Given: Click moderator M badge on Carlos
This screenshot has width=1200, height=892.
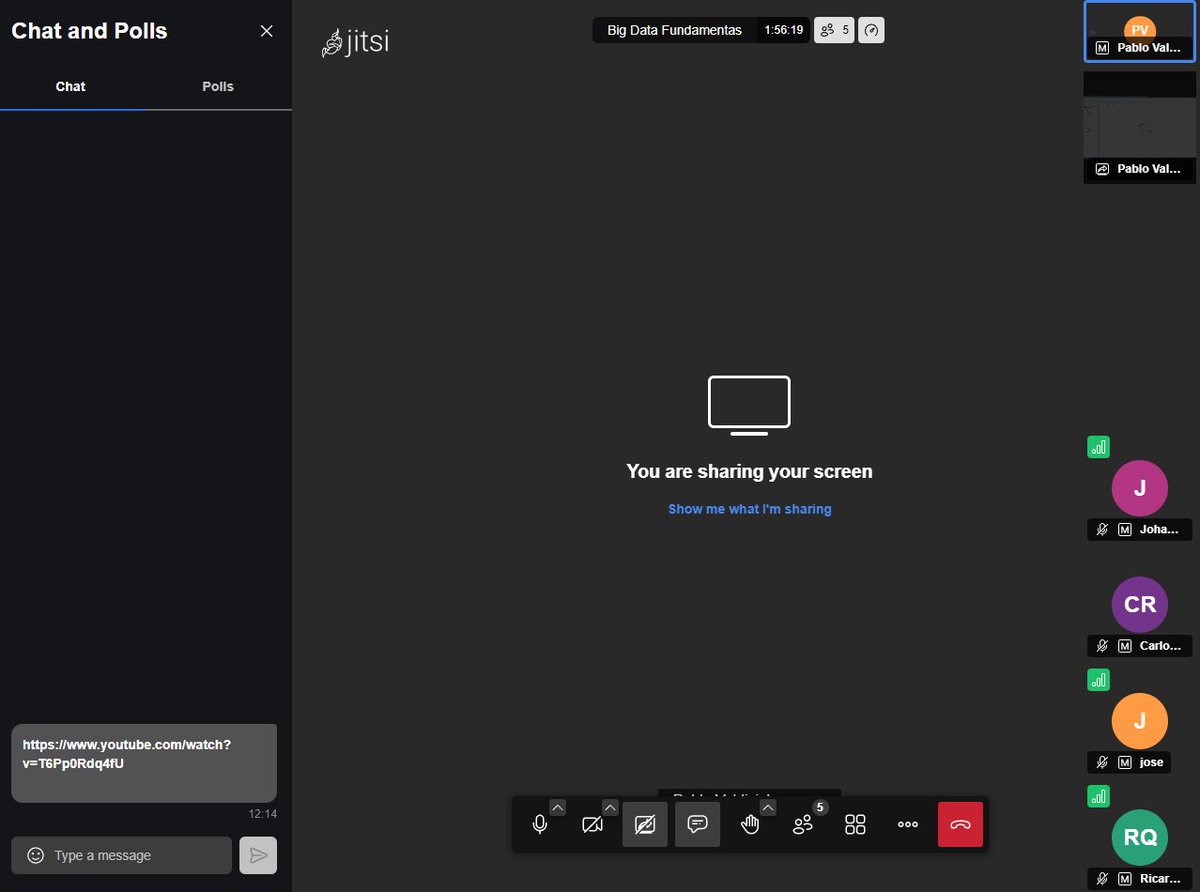Looking at the screenshot, I should 1124,646.
